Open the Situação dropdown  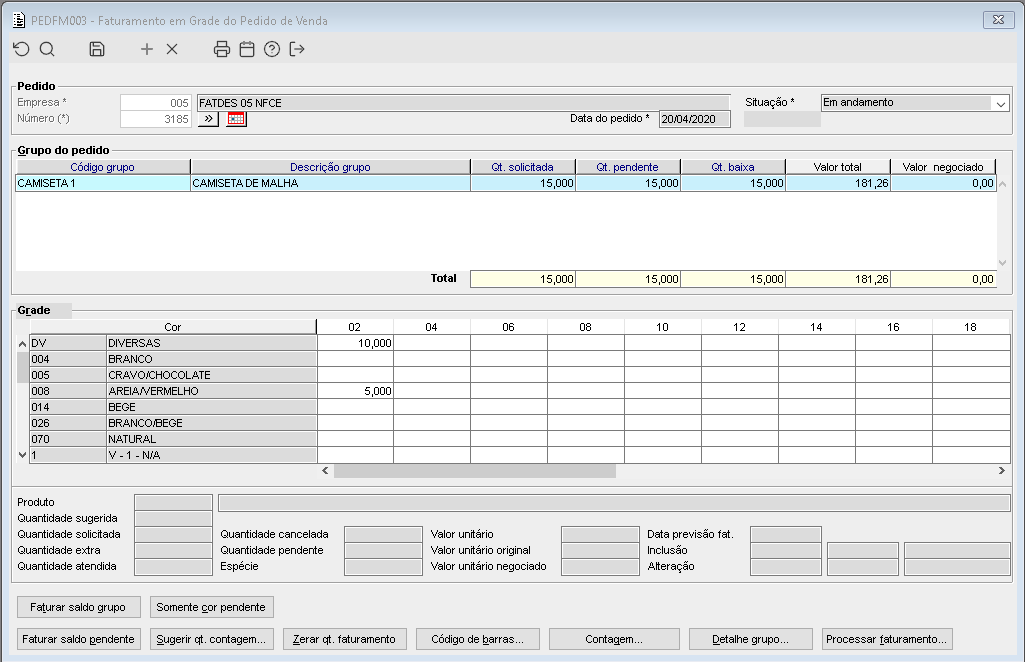(1001, 103)
